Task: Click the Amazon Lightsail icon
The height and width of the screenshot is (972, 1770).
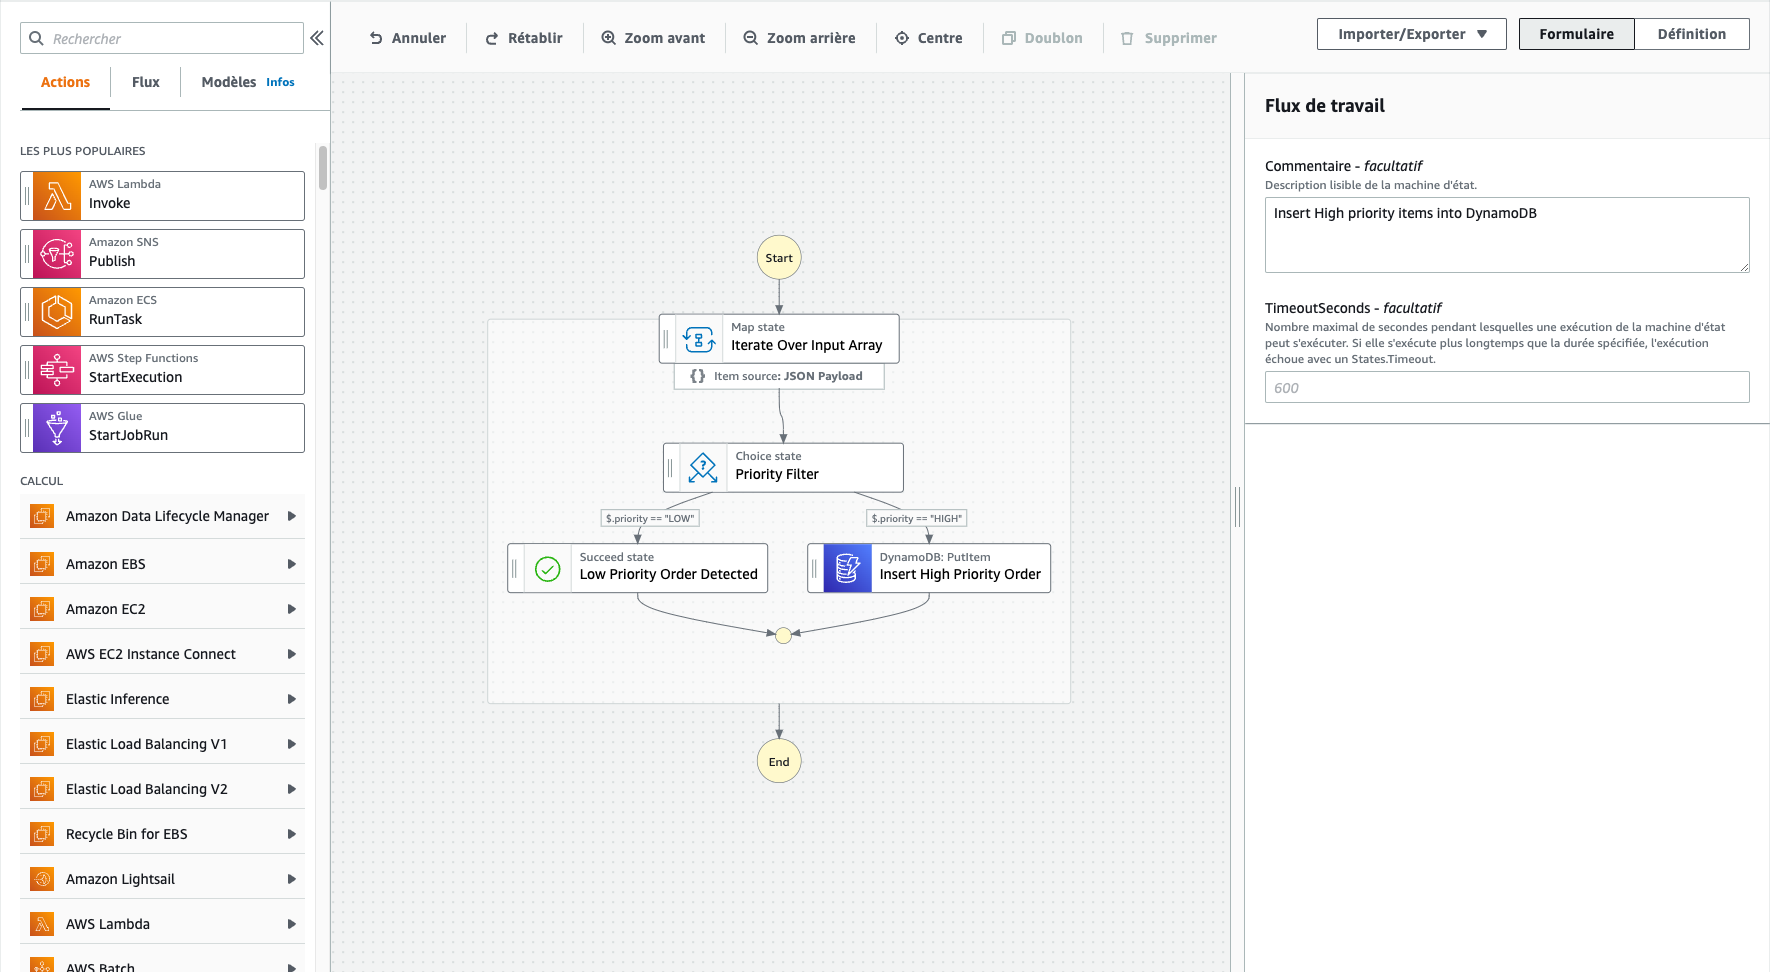Action: pos(42,879)
